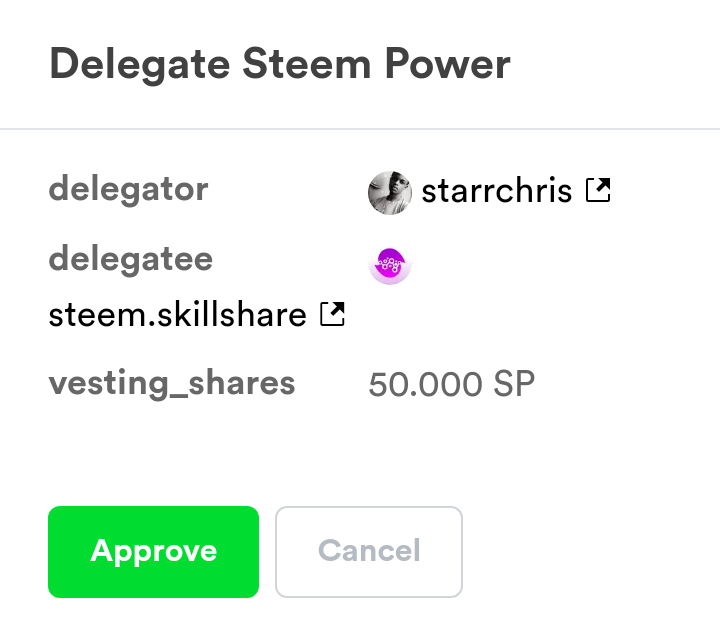Cancel the delegation request
Image resolution: width=720 pixels, height=634 pixels.
[369, 552]
